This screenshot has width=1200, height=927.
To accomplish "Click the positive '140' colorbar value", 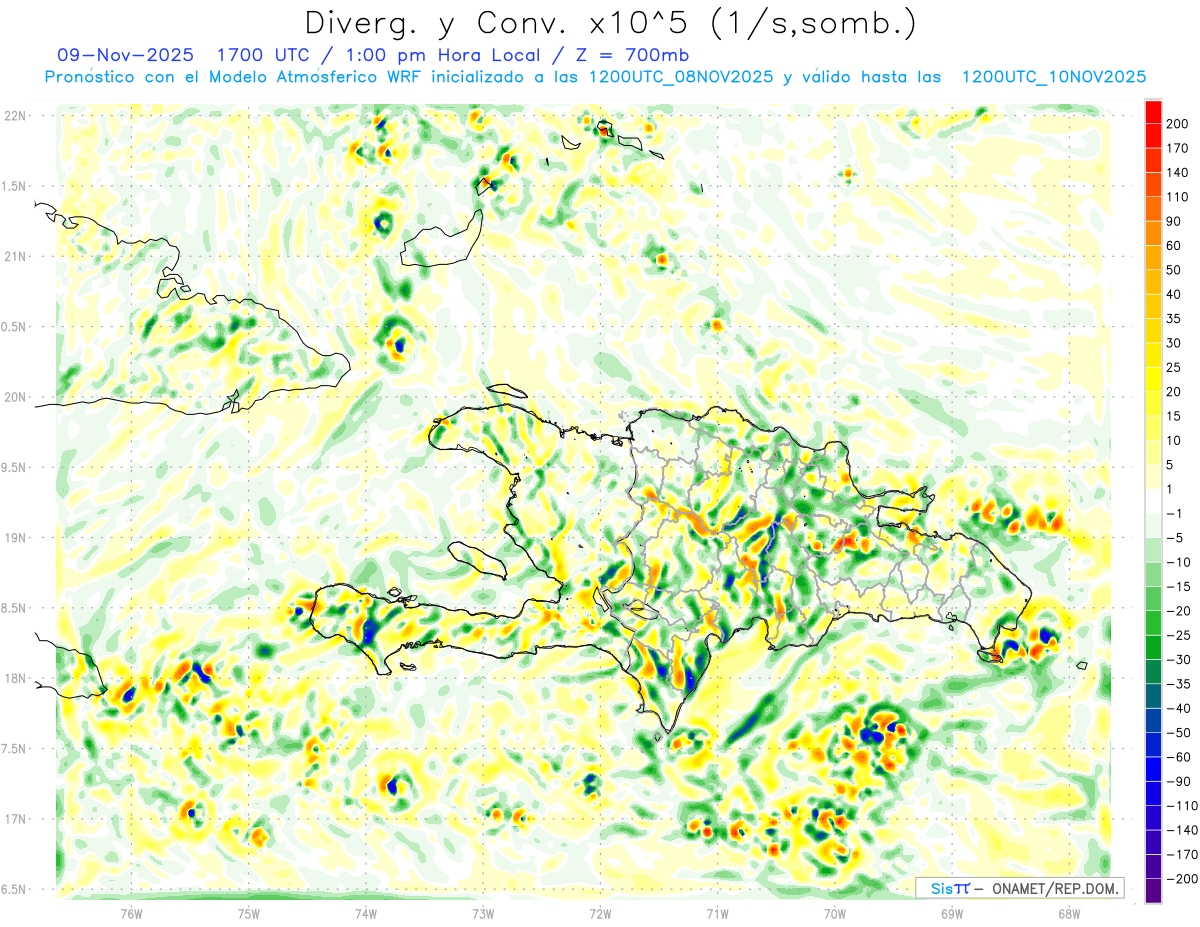I will (x=1176, y=172).
